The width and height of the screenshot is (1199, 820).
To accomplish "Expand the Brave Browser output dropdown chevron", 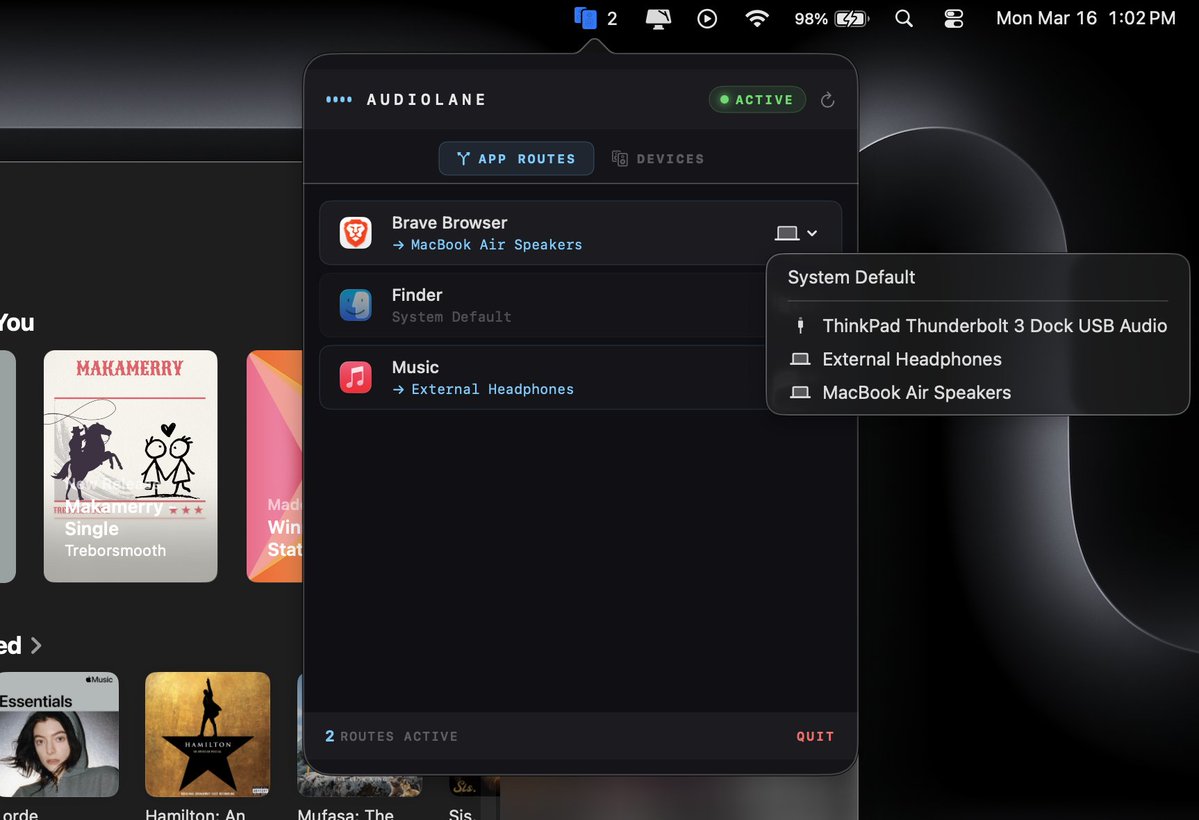I will 812,233.
